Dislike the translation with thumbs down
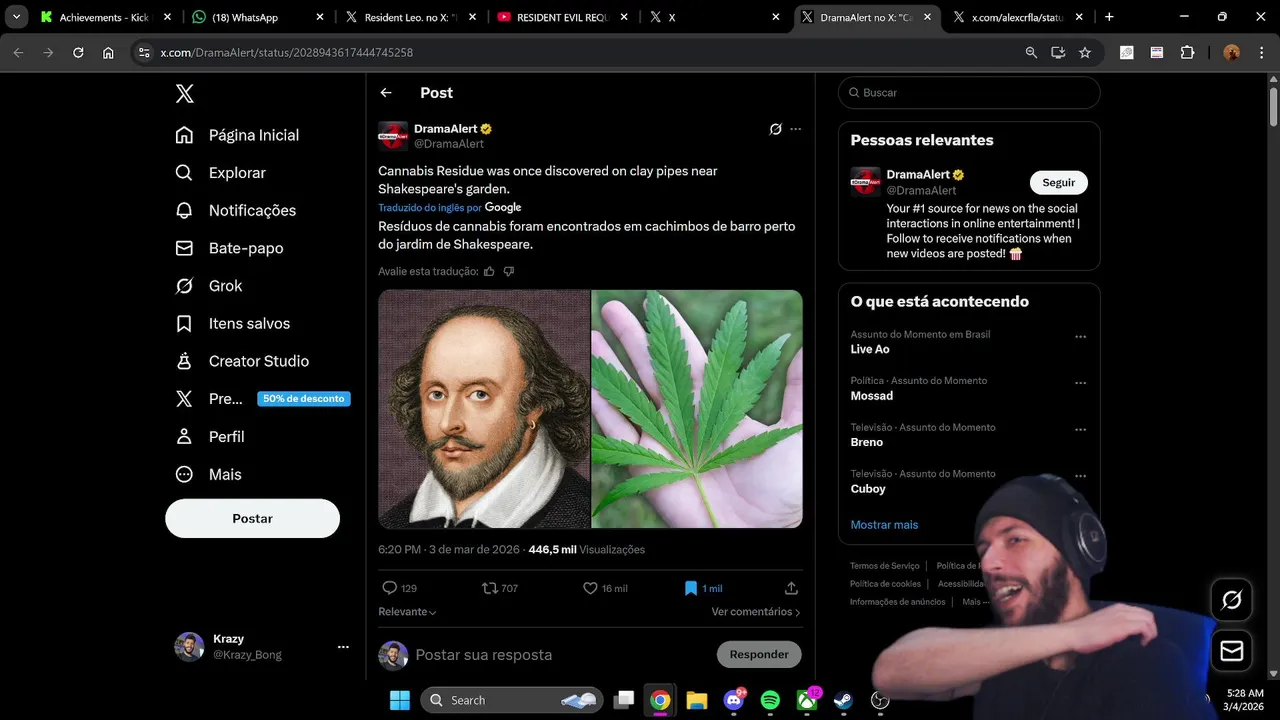 [508, 271]
